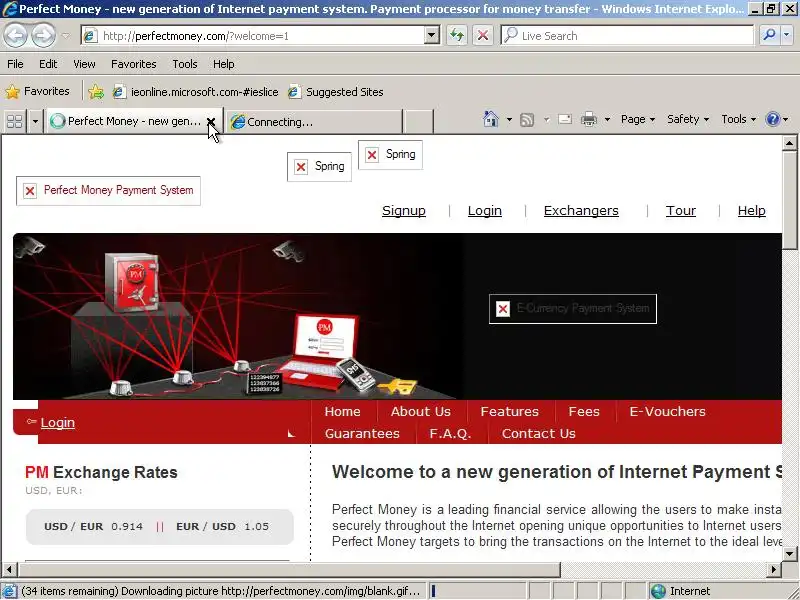
Task: Open F.A.Q. in red menu
Action: [x=450, y=433]
